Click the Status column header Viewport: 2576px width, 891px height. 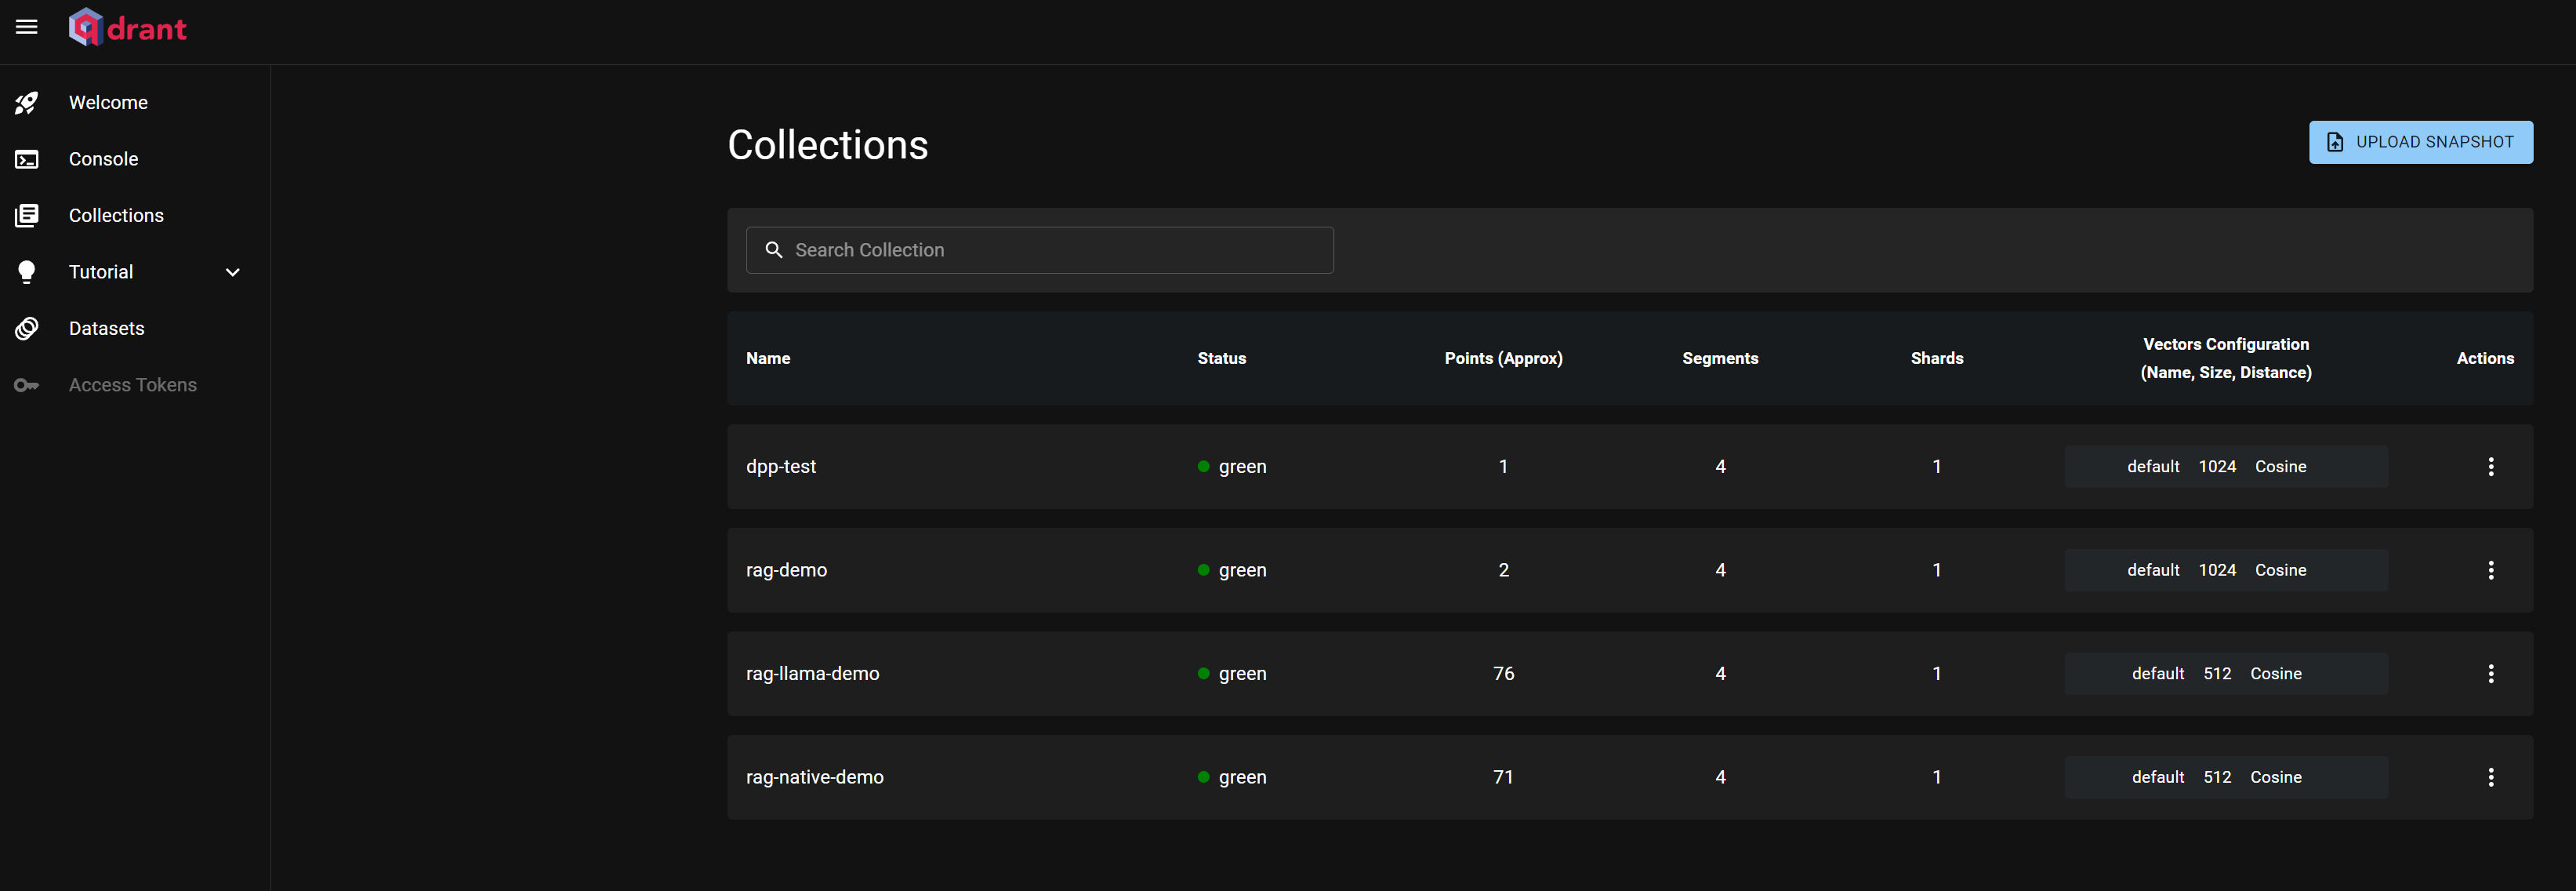[1221, 358]
